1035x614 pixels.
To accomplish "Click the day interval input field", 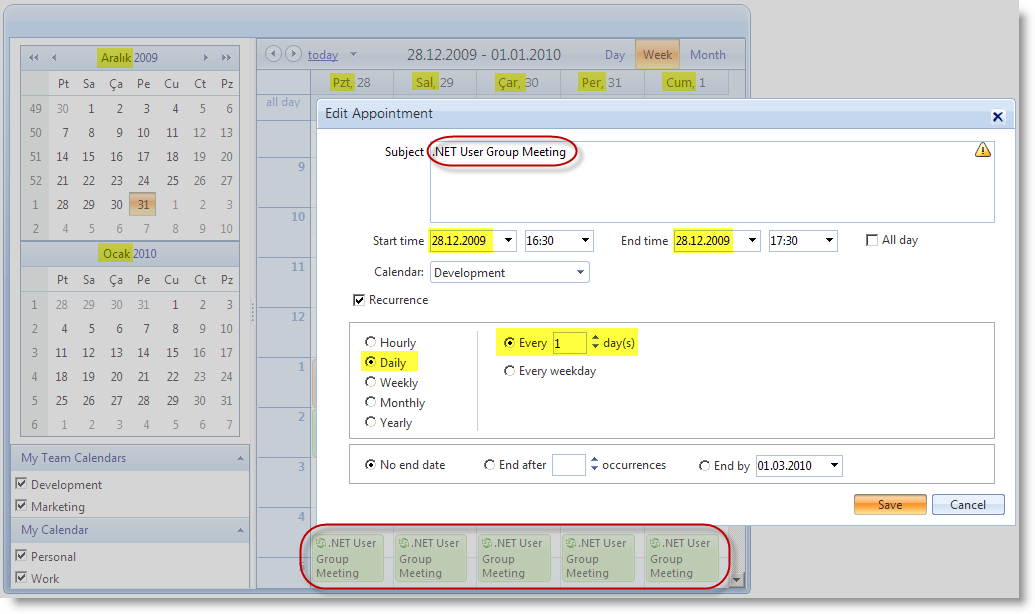I will [x=569, y=343].
